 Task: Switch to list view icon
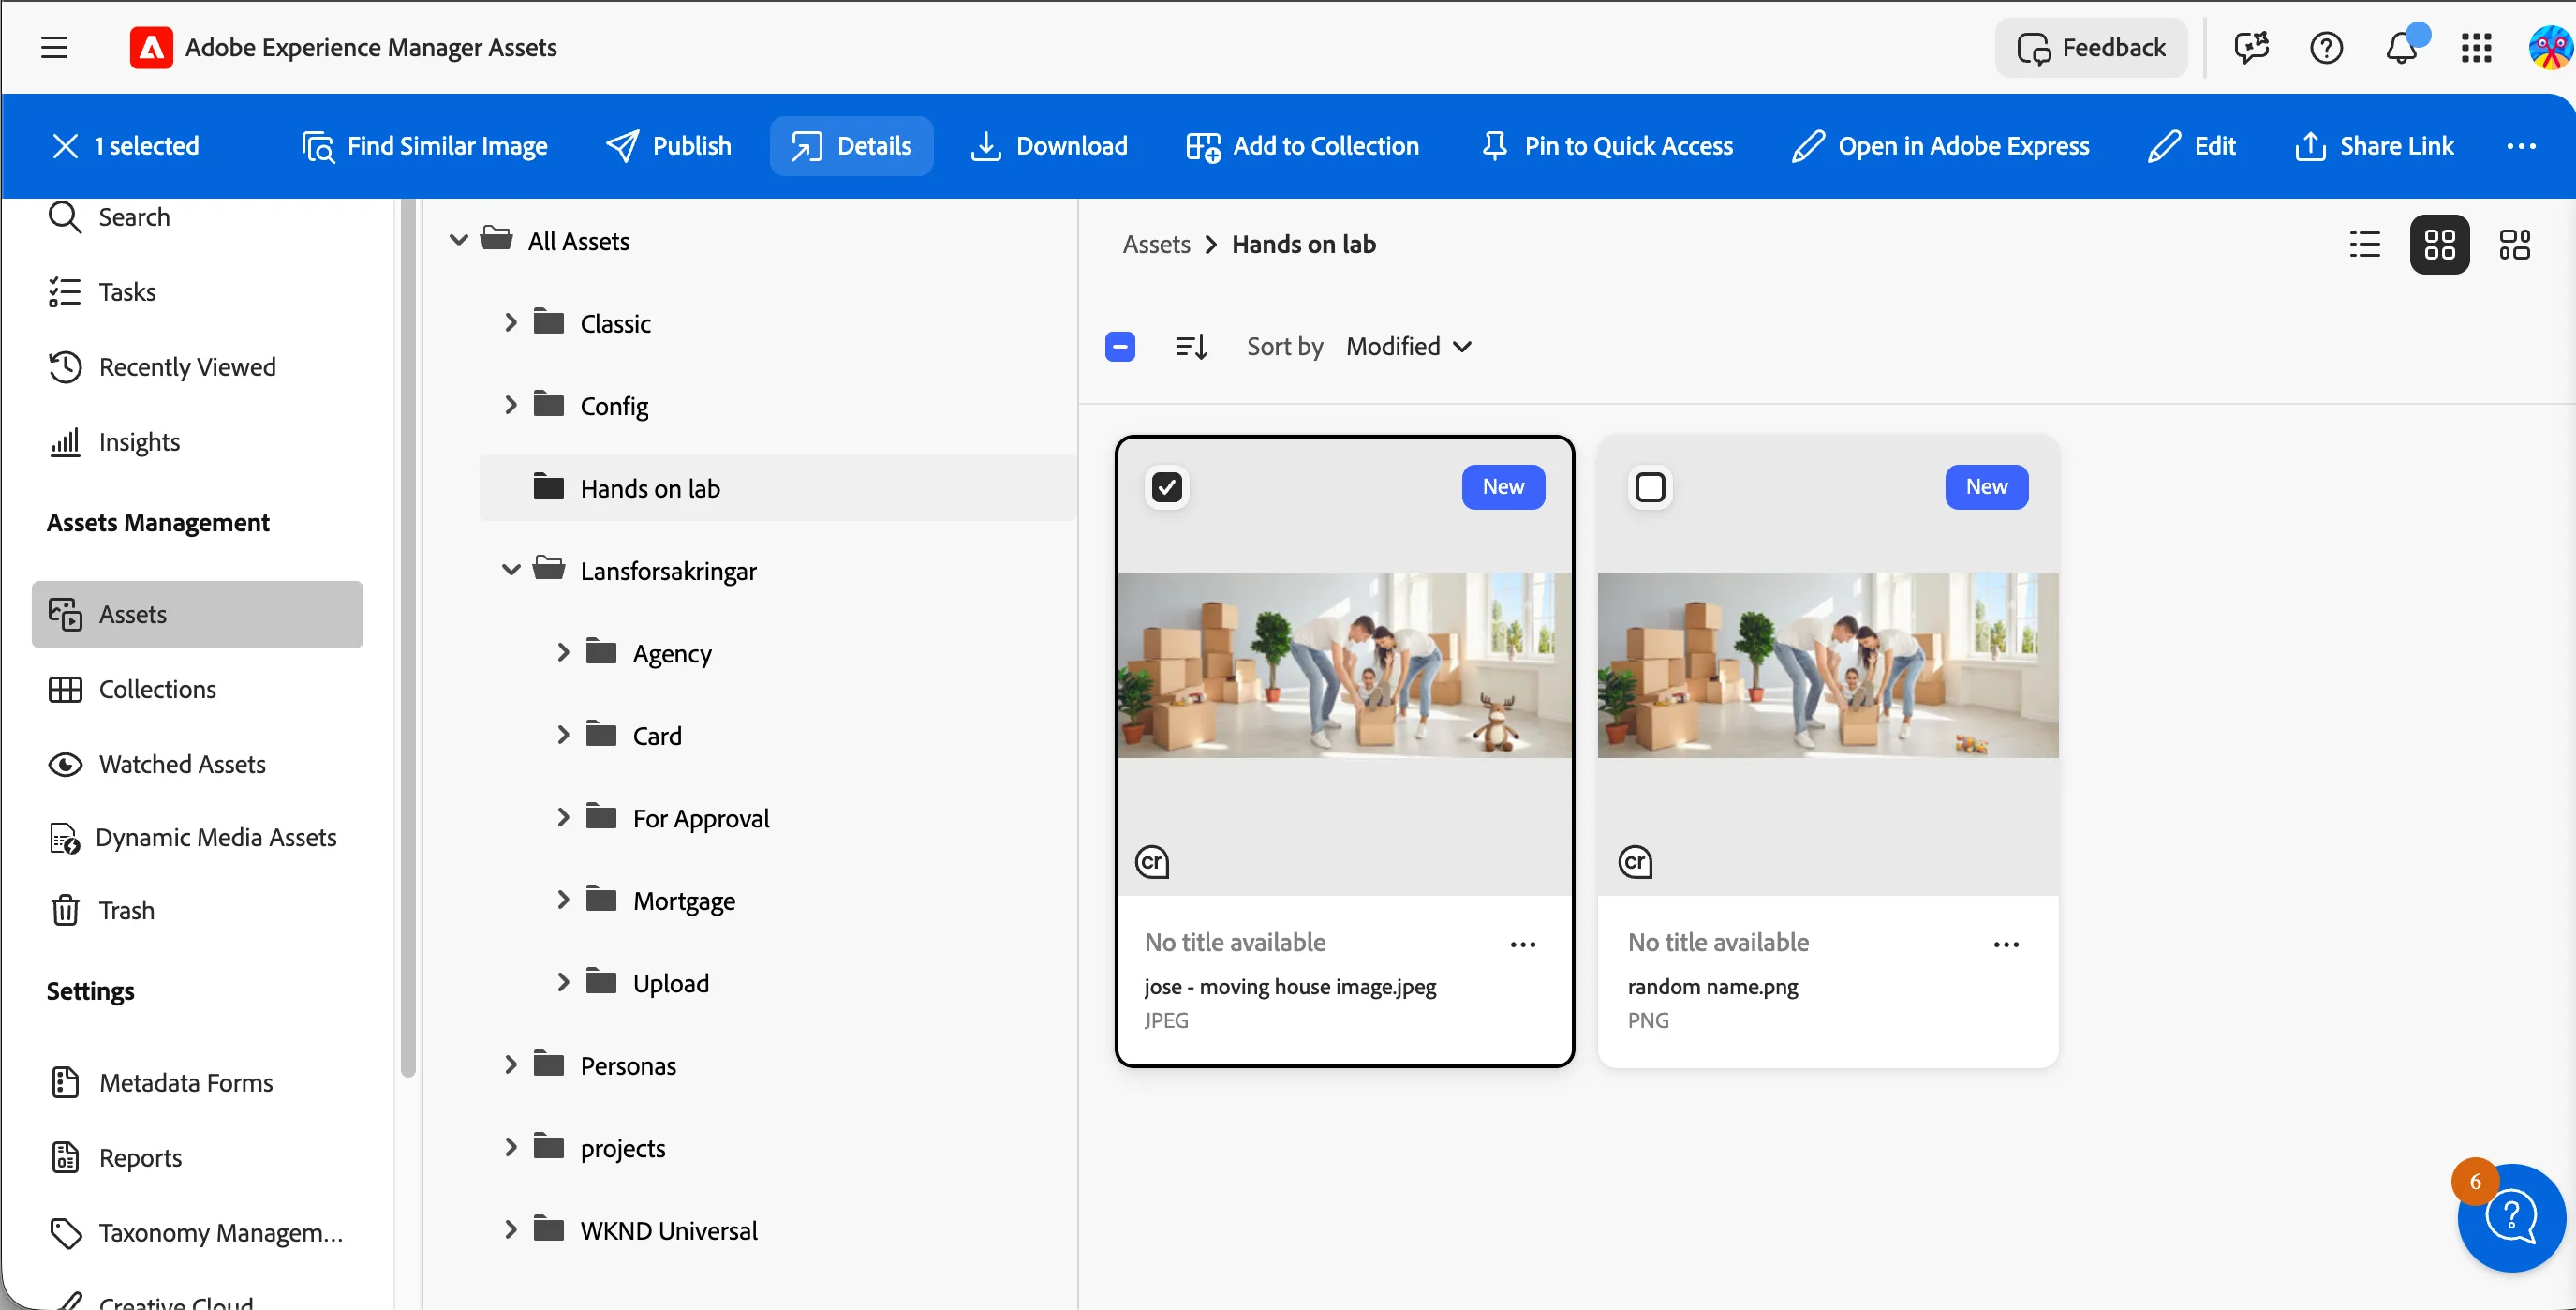coord(2365,244)
